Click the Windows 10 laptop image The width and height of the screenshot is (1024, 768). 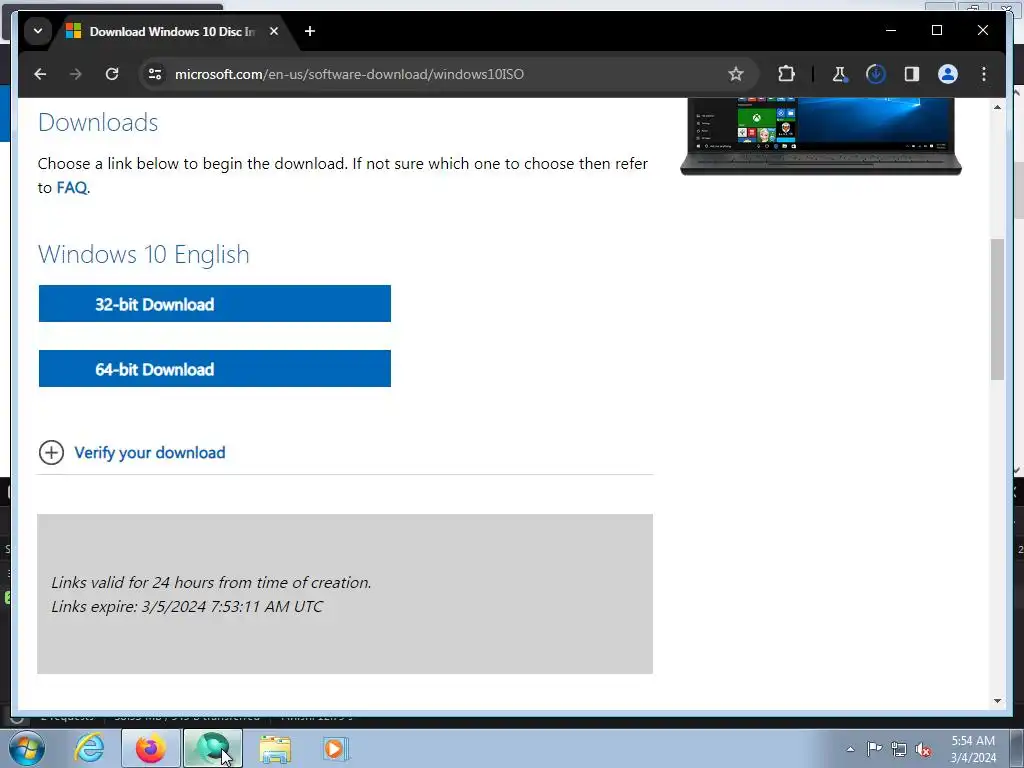[x=821, y=136]
